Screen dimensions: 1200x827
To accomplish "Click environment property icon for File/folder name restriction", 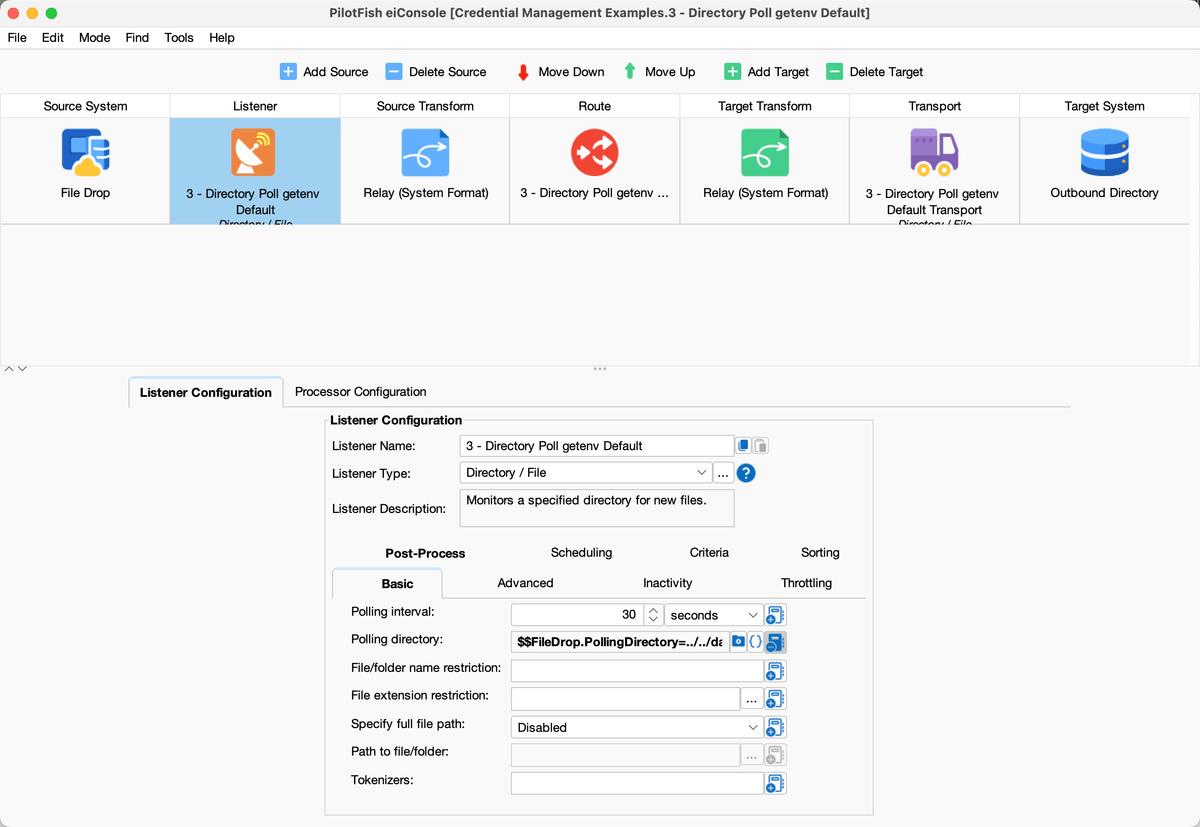I will tap(775, 671).
